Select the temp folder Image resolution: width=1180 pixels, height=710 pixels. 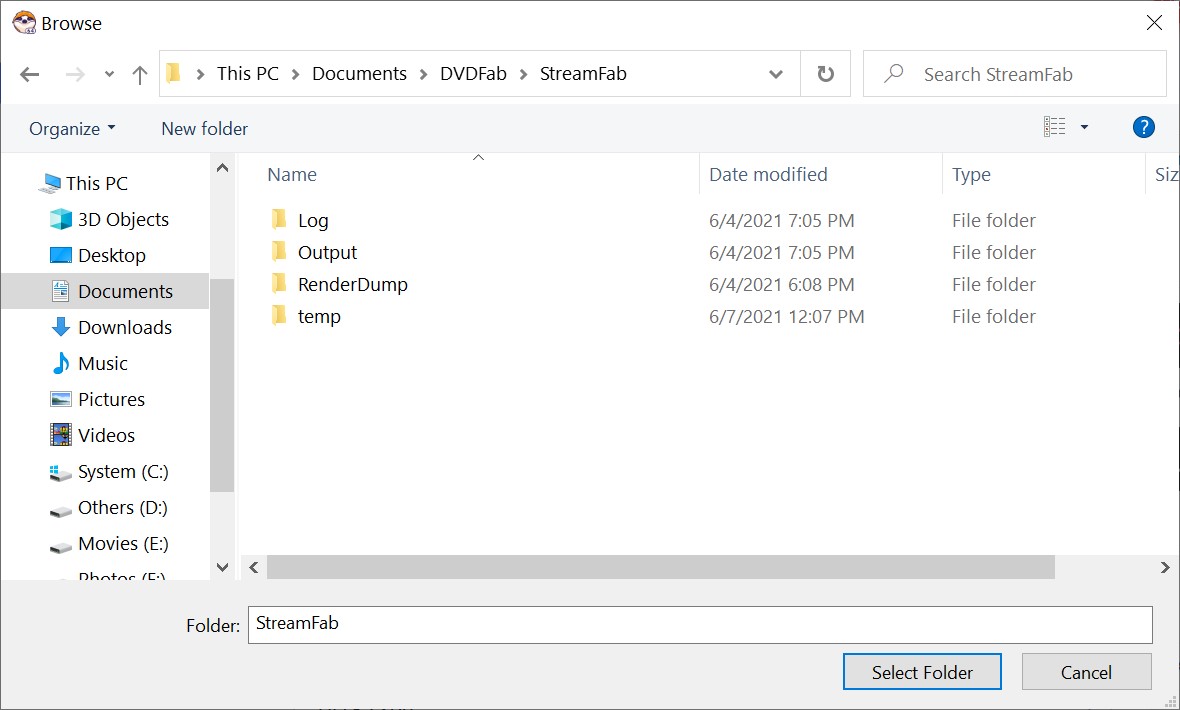pos(319,317)
